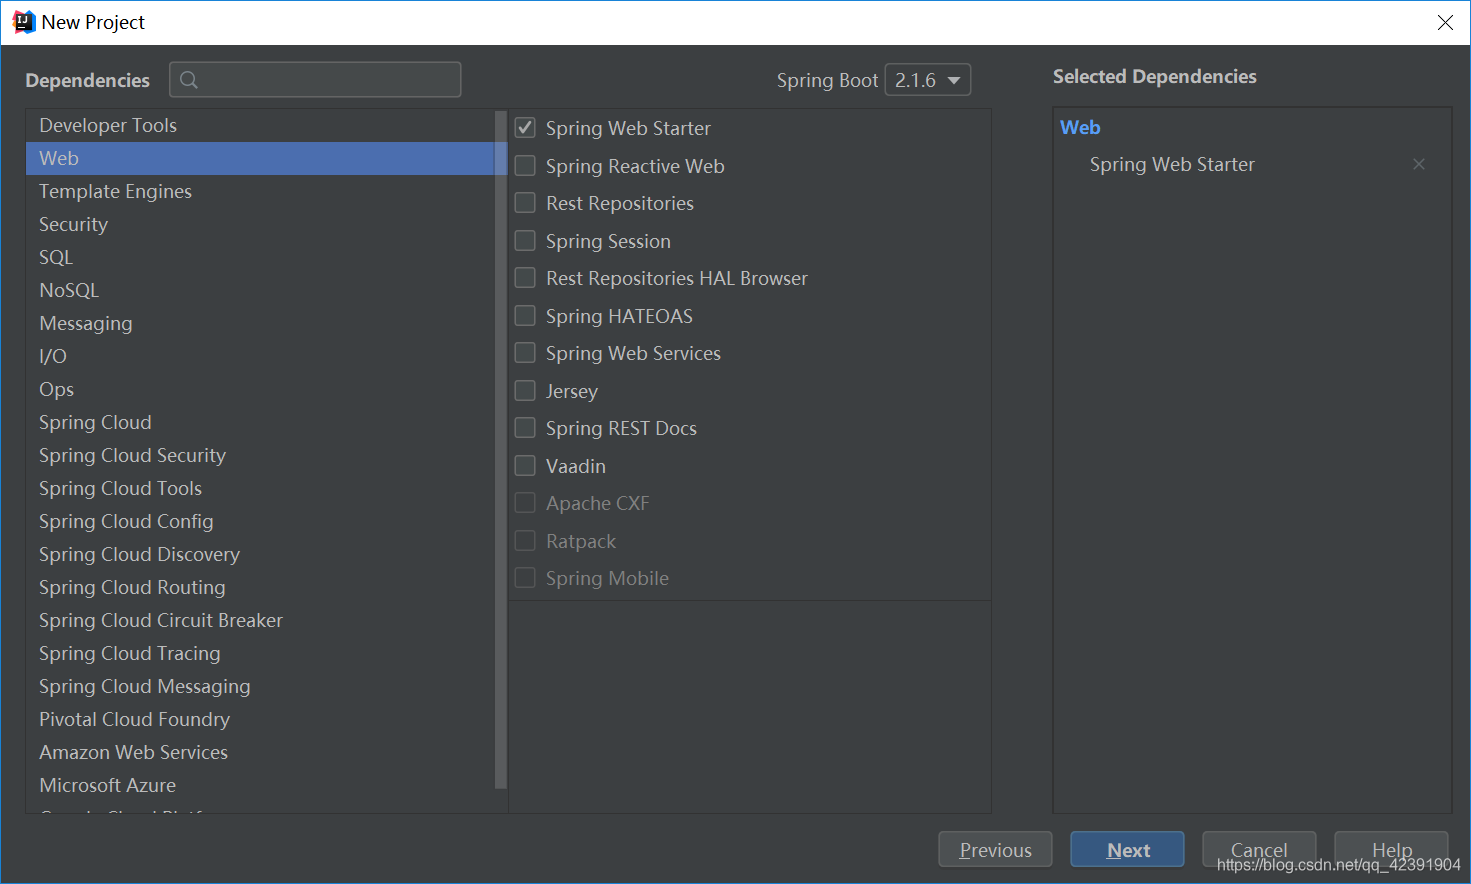Select Developer Tools category
Screen dimensions: 1471x884
click(260, 125)
